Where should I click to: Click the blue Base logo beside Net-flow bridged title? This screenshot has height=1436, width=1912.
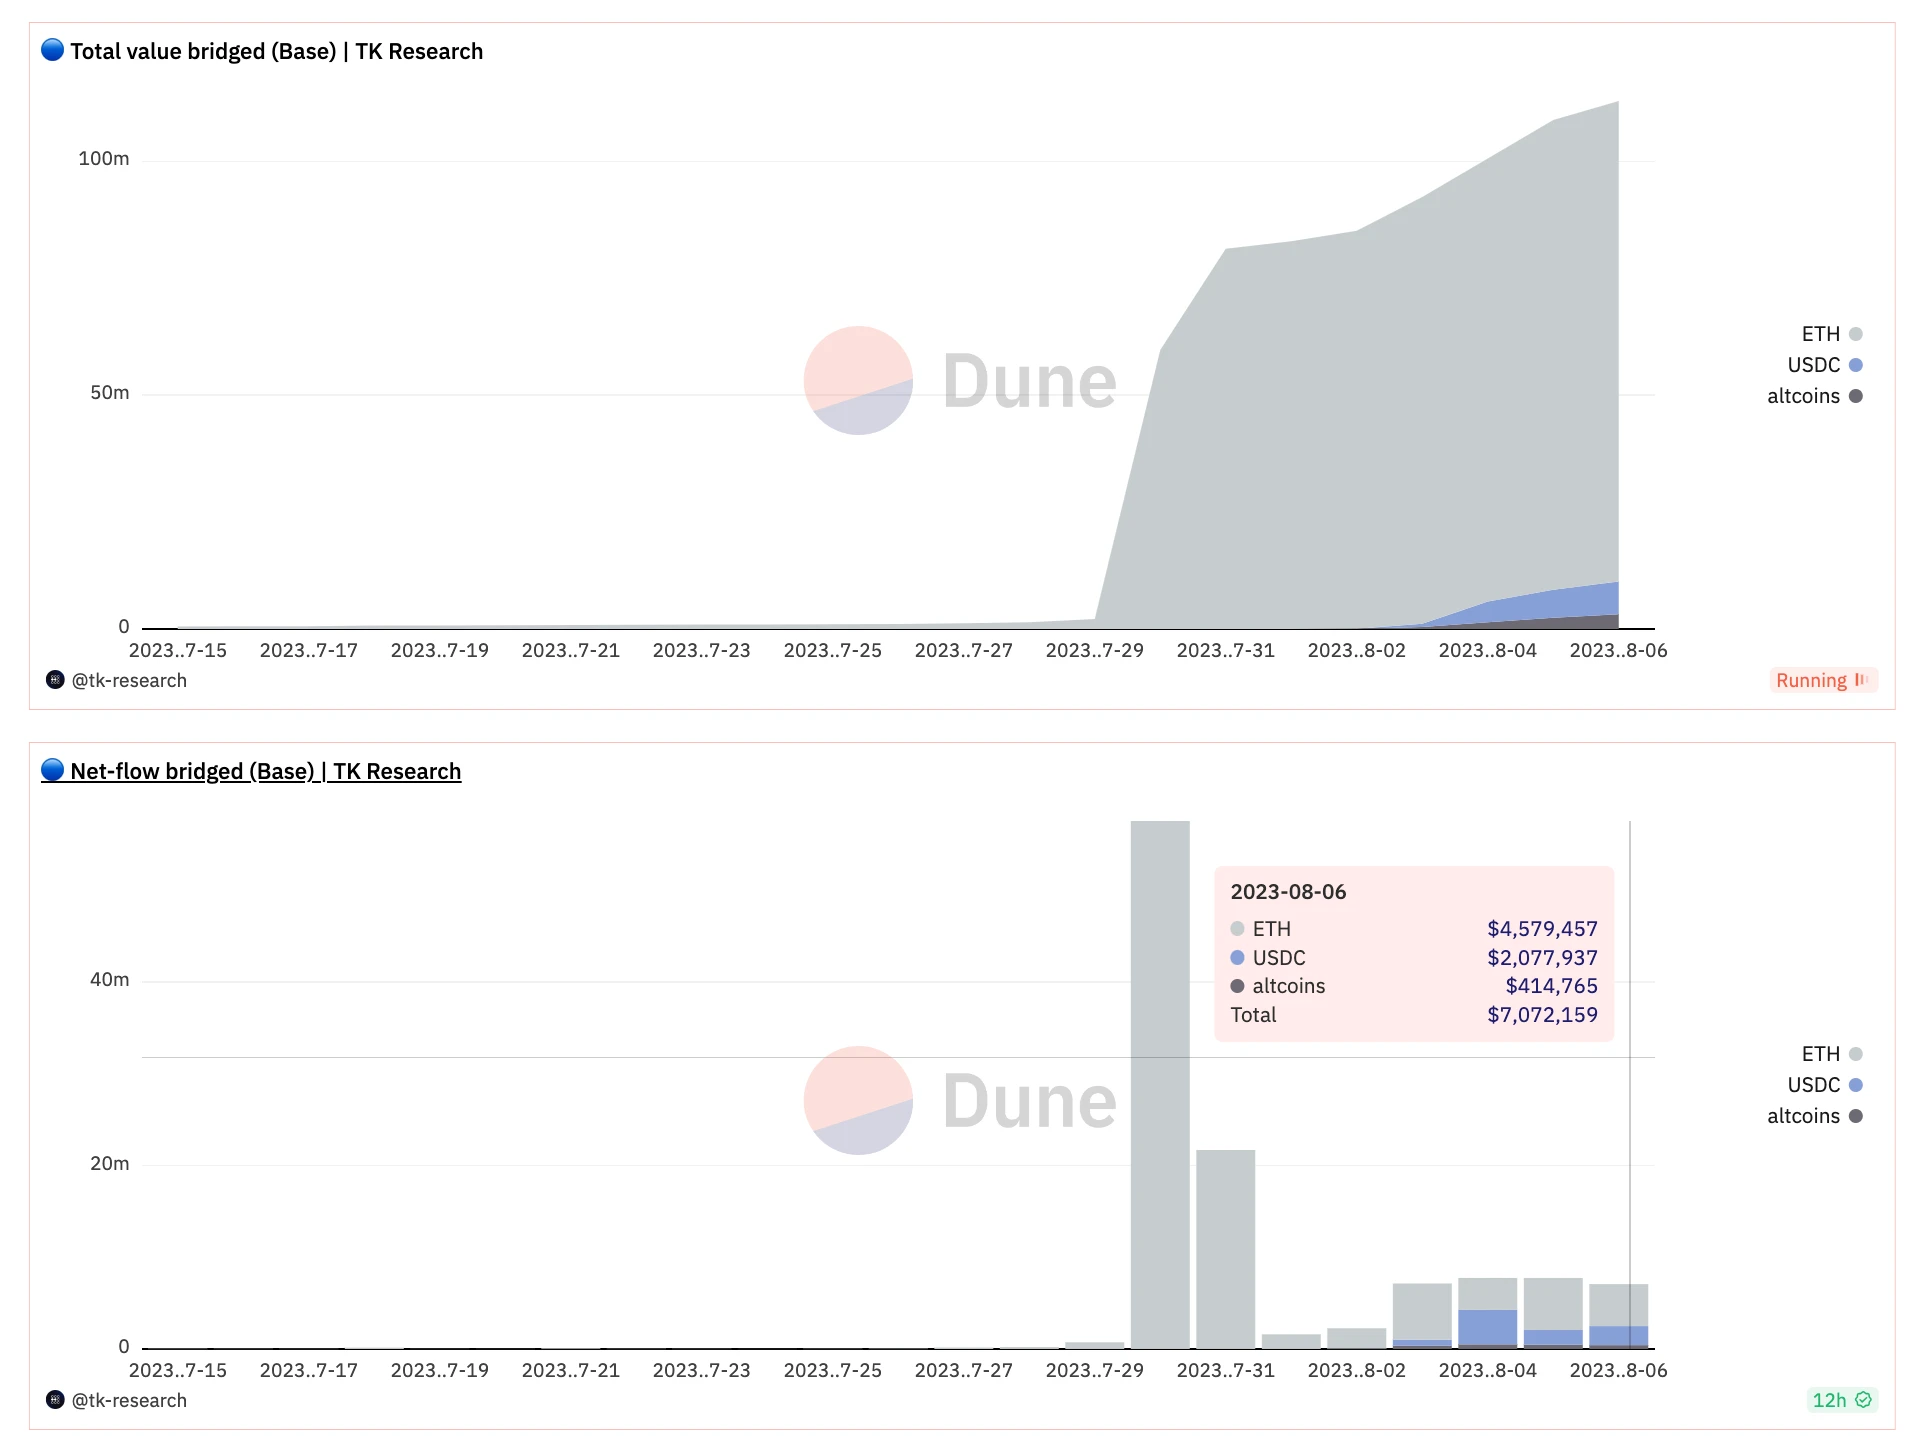[53, 770]
